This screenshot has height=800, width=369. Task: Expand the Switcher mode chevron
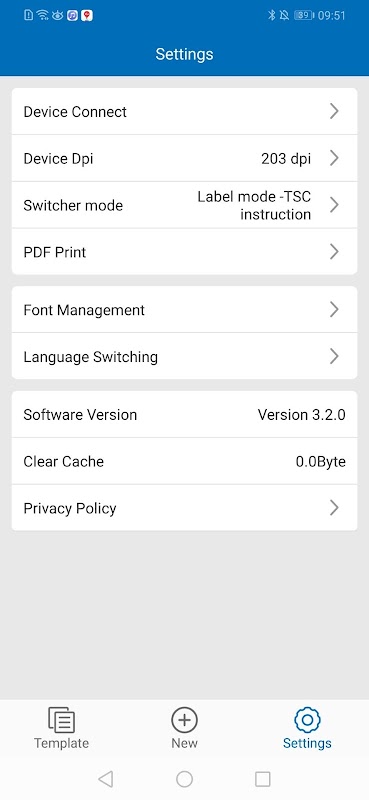click(334, 205)
